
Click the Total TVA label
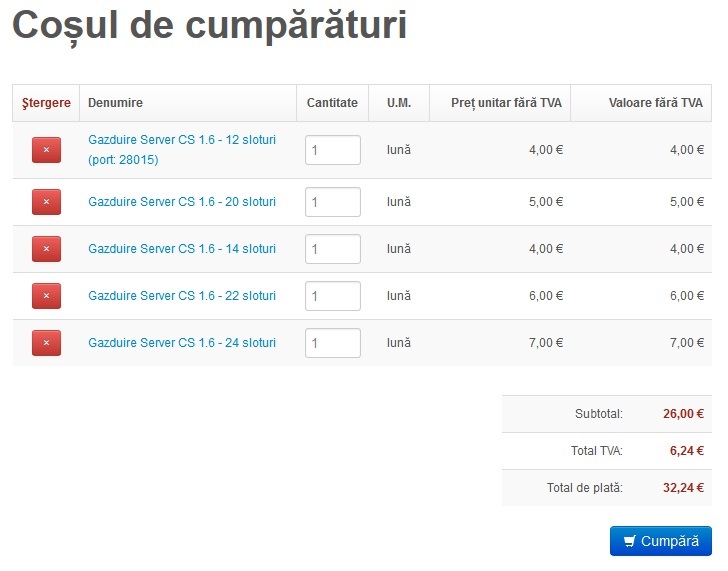597,451
